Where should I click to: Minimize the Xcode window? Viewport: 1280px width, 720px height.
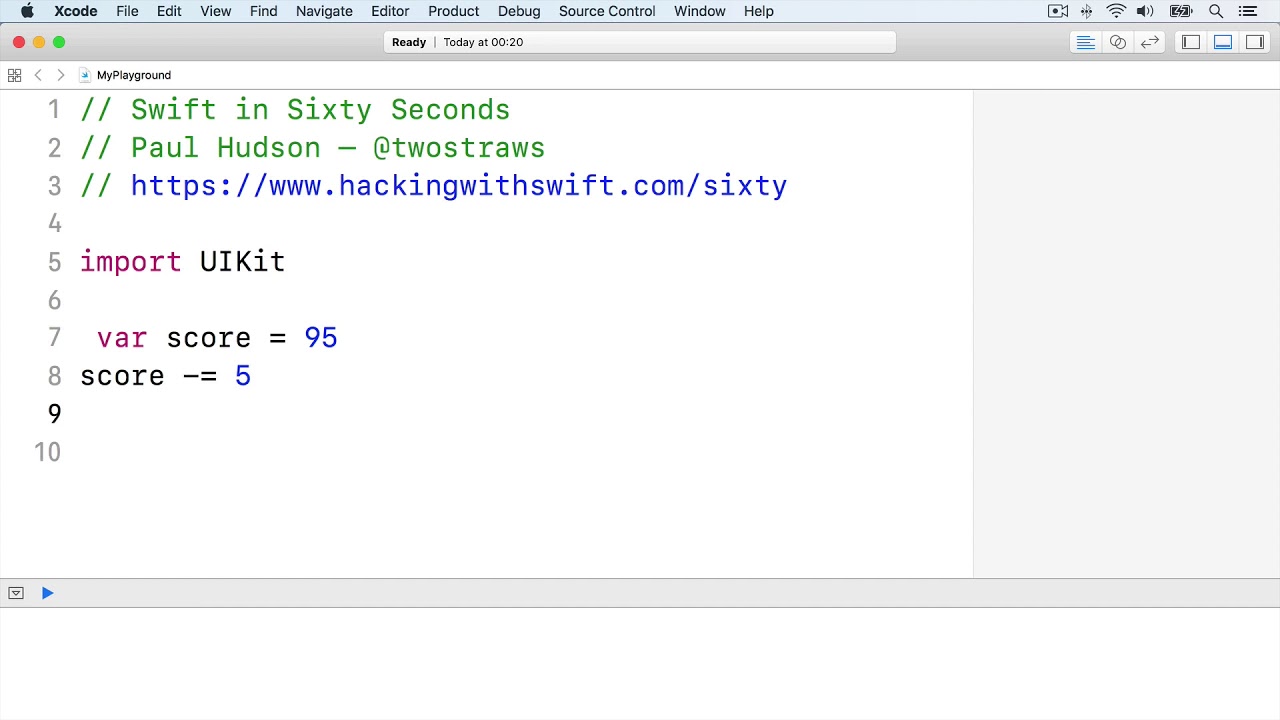tap(39, 42)
